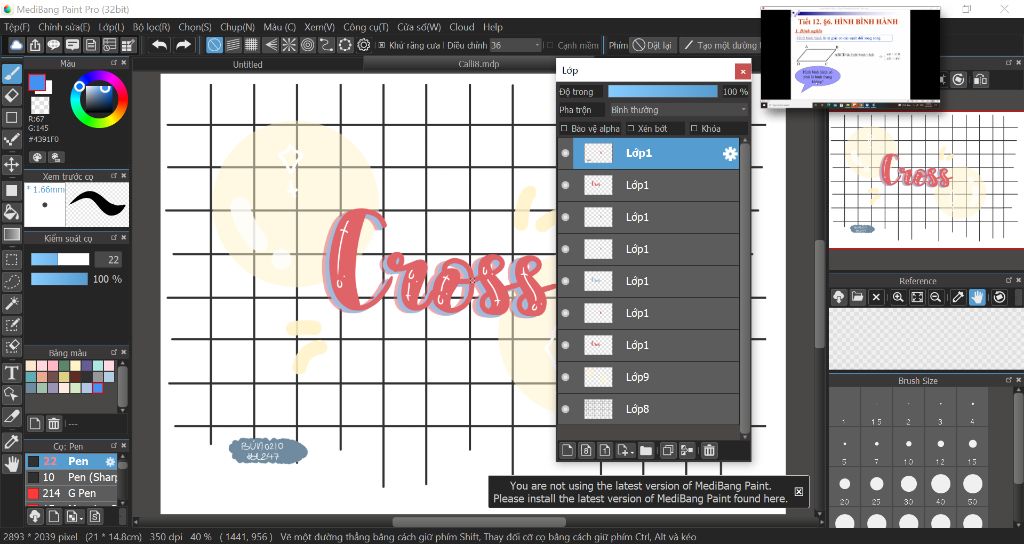Zoom in on the Reference panel

coord(898,297)
